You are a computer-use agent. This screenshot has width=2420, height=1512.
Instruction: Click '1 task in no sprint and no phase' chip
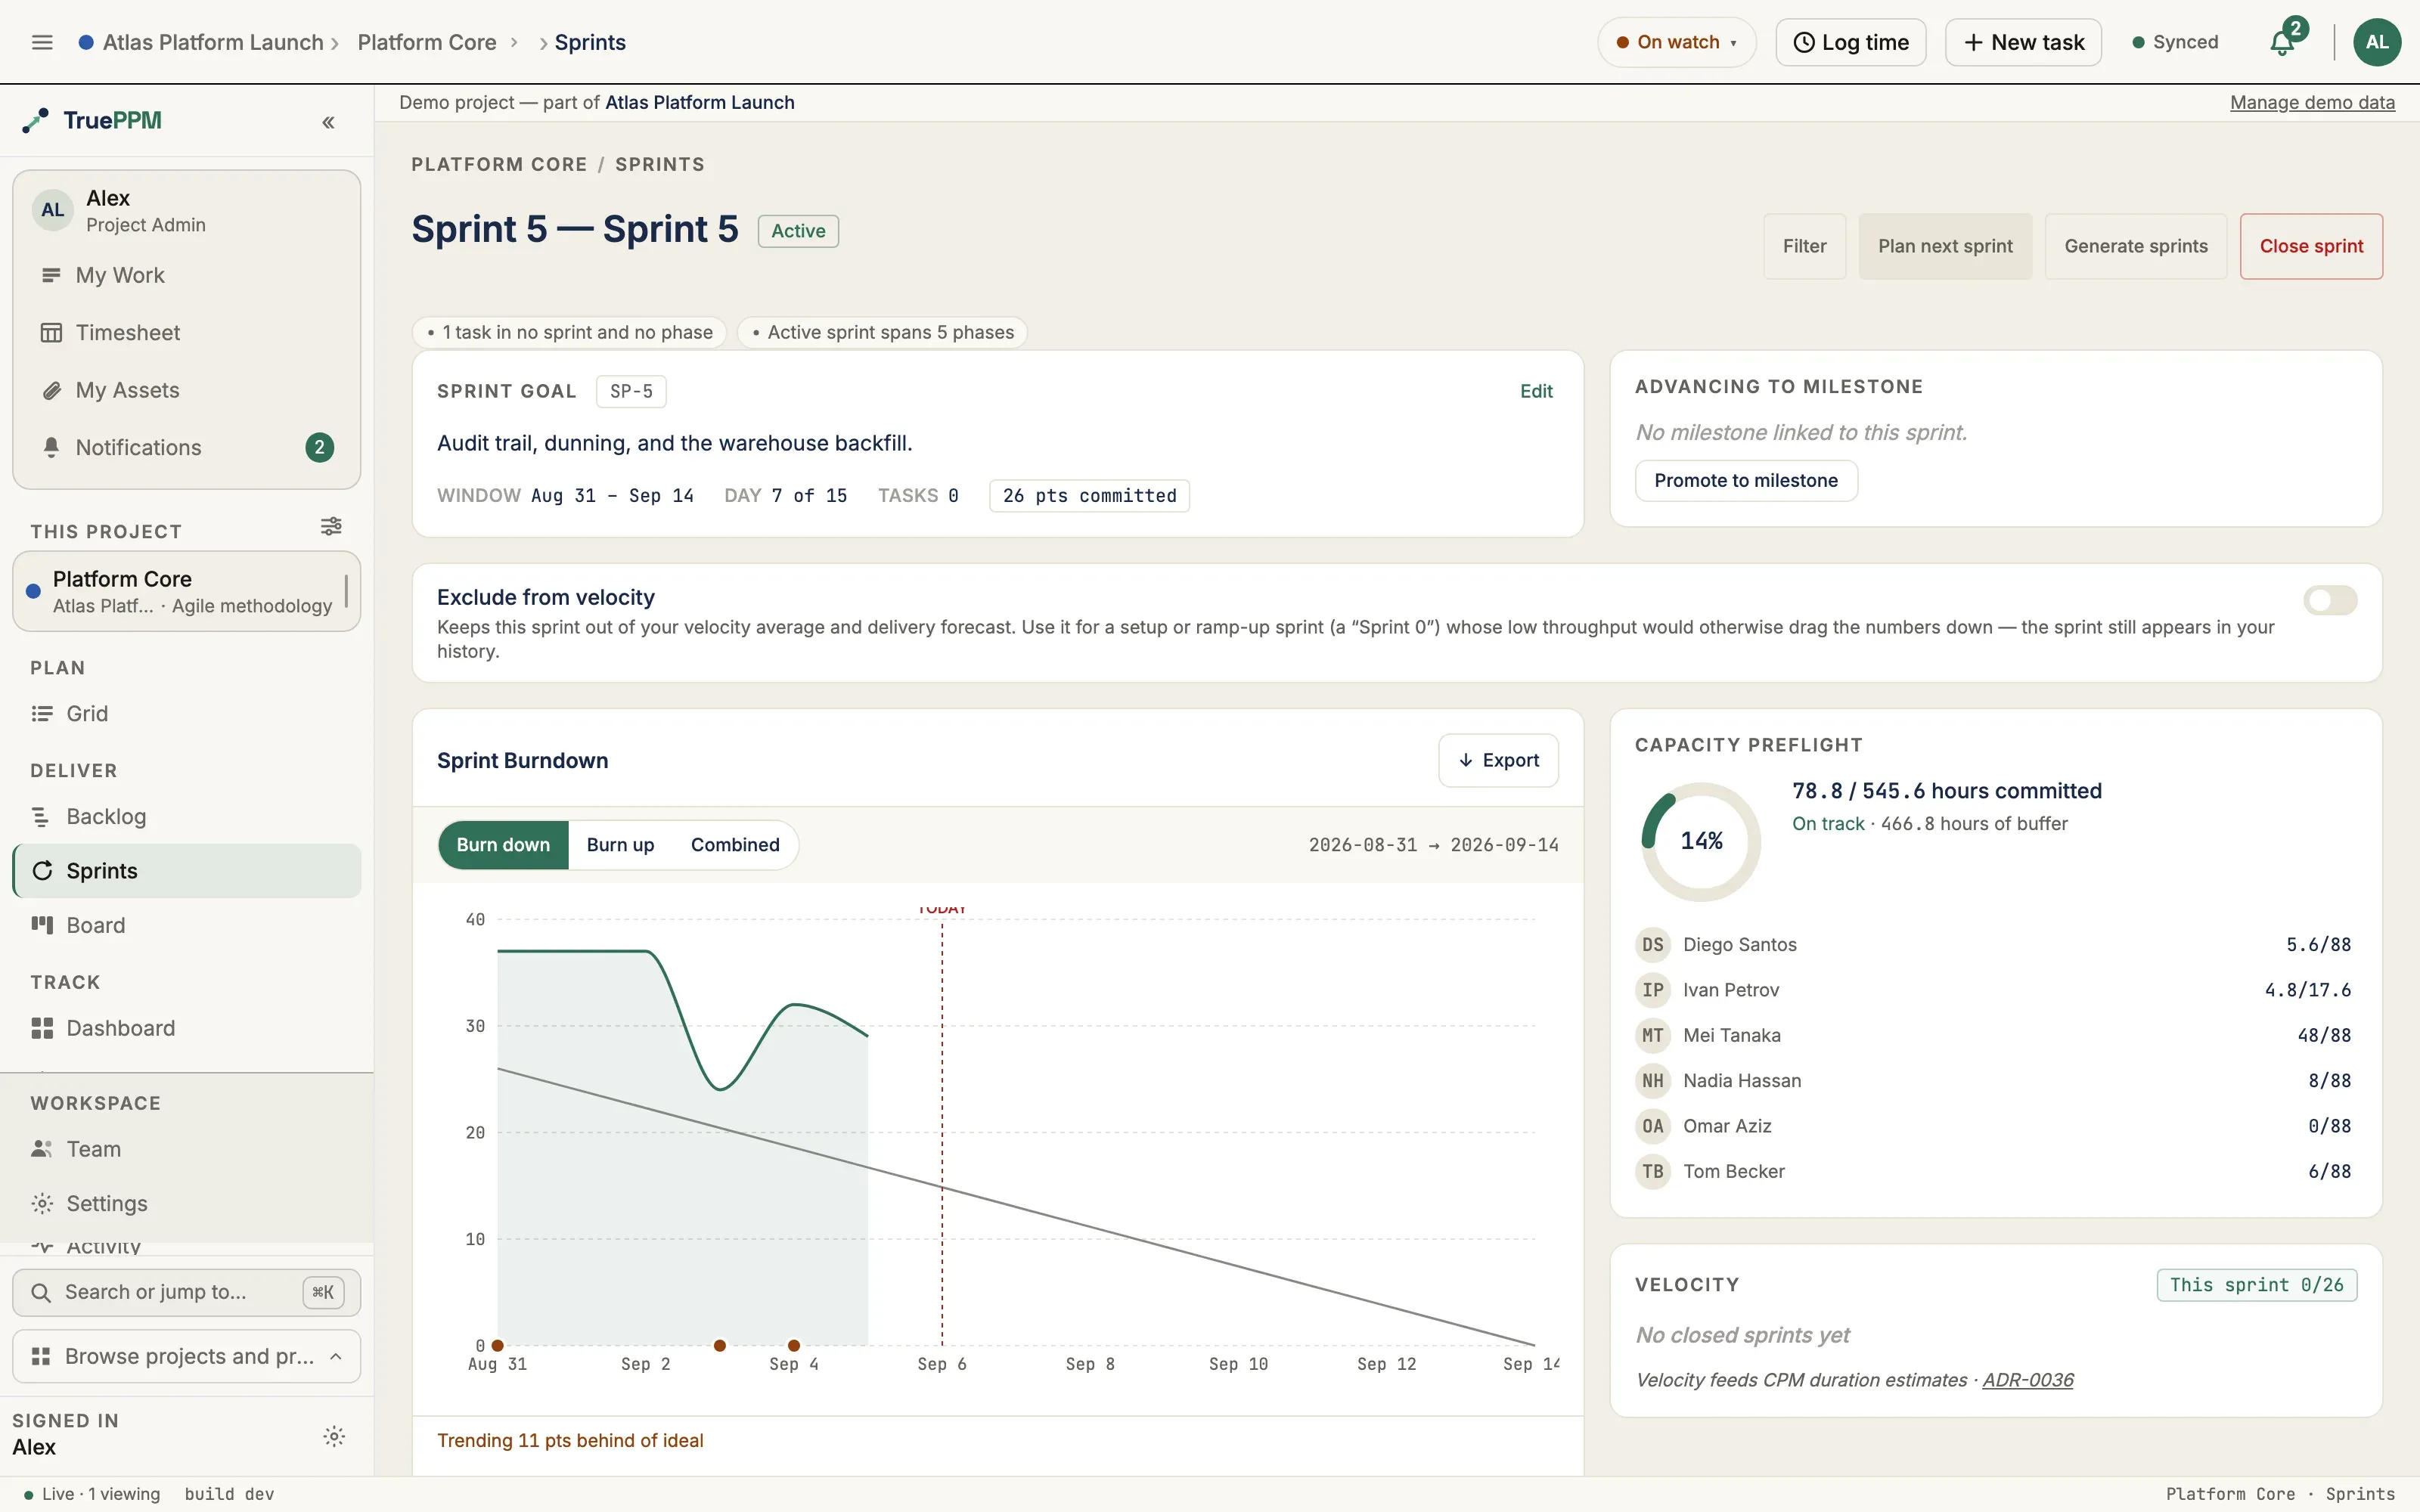[570, 332]
